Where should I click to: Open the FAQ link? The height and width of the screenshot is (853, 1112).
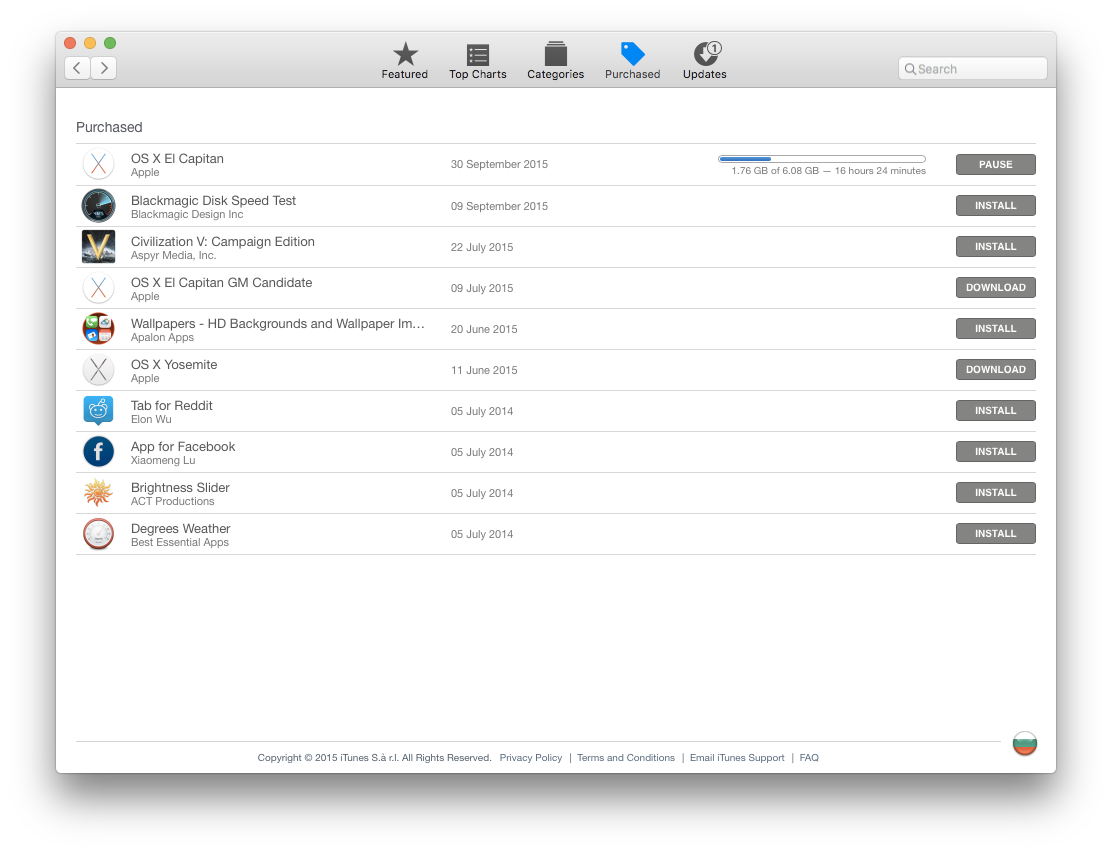click(809, 758)
